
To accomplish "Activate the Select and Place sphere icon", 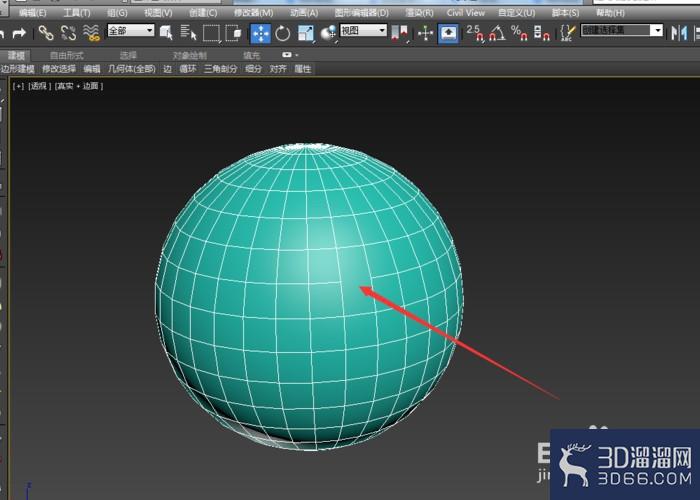I will point(329,33).
